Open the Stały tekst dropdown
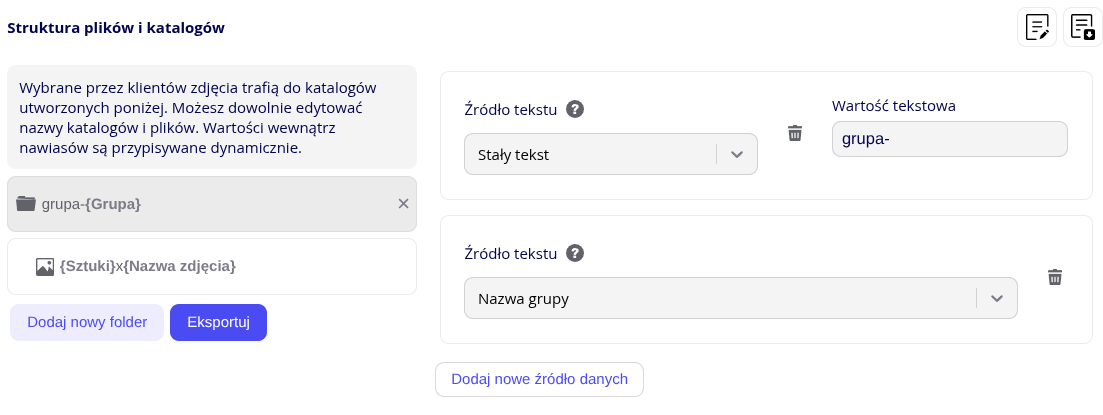 coord(590,155)
